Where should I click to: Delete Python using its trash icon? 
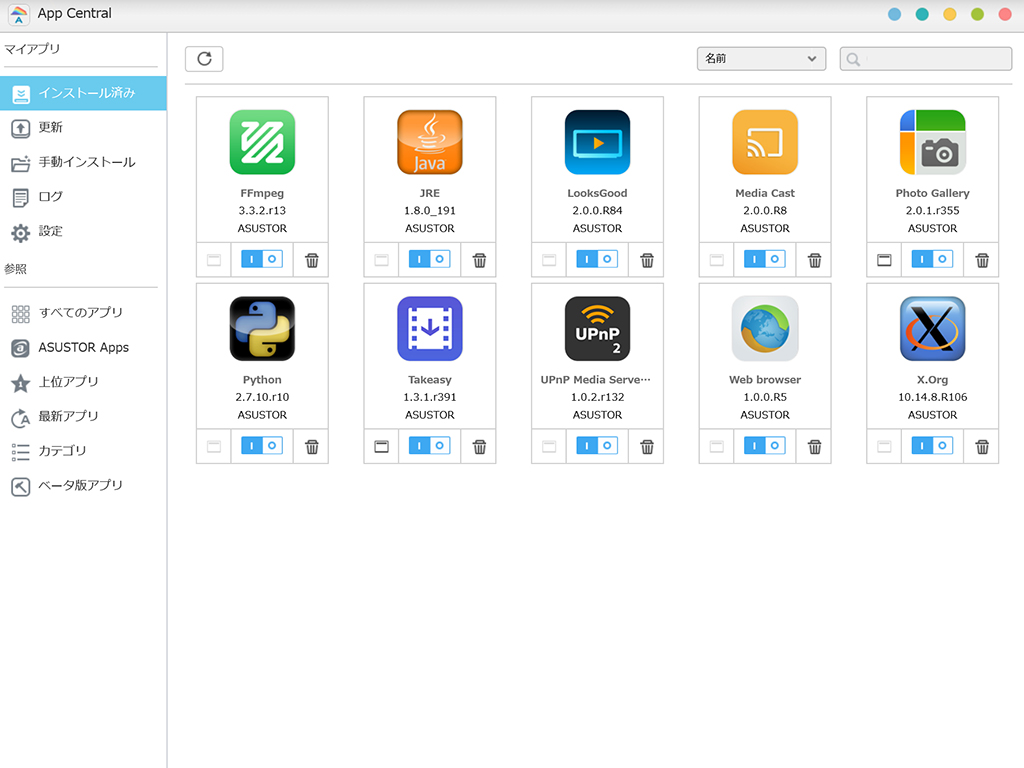tap(312, 447)
